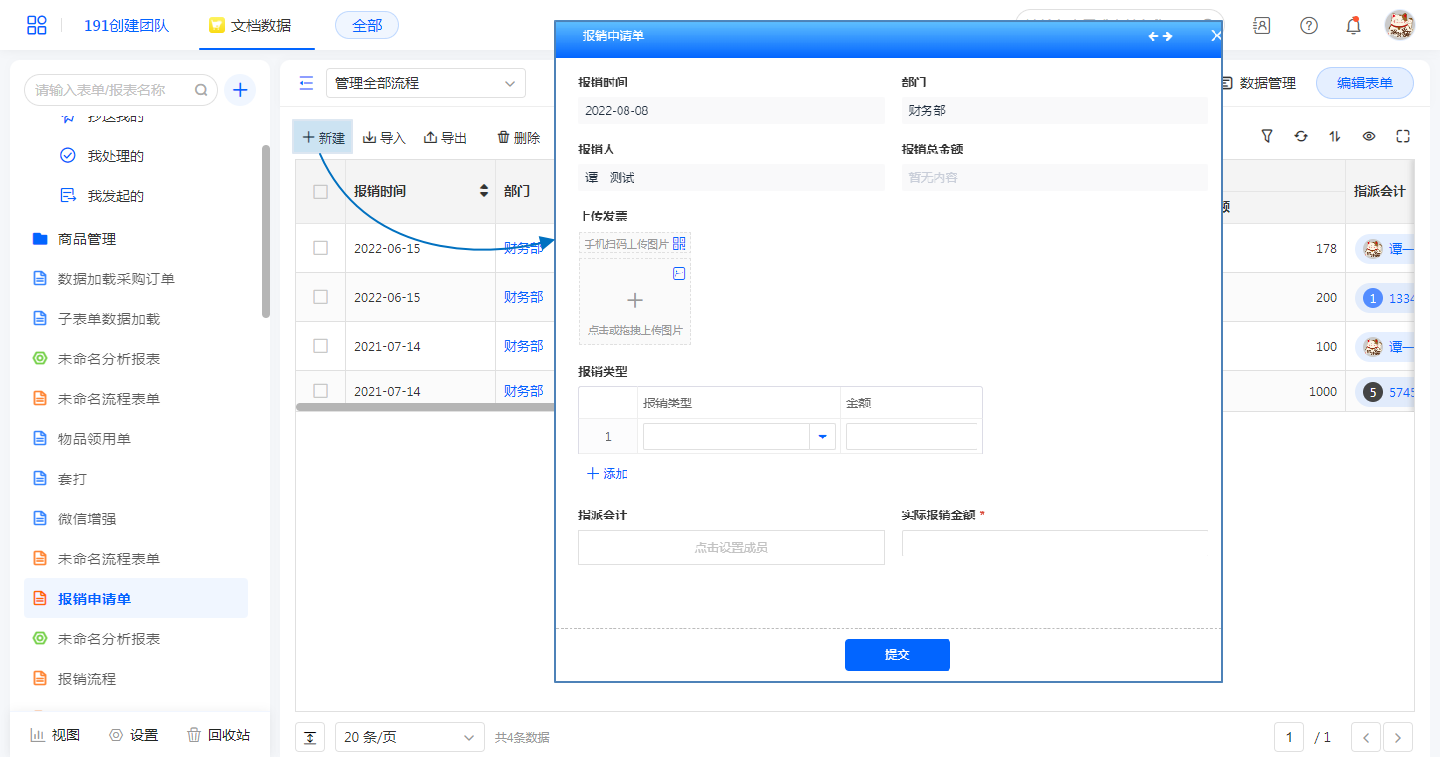Open the 管理全部流程 dropdown
Viewport: 1440px width, 757px height.
click(x=426, y=83)
